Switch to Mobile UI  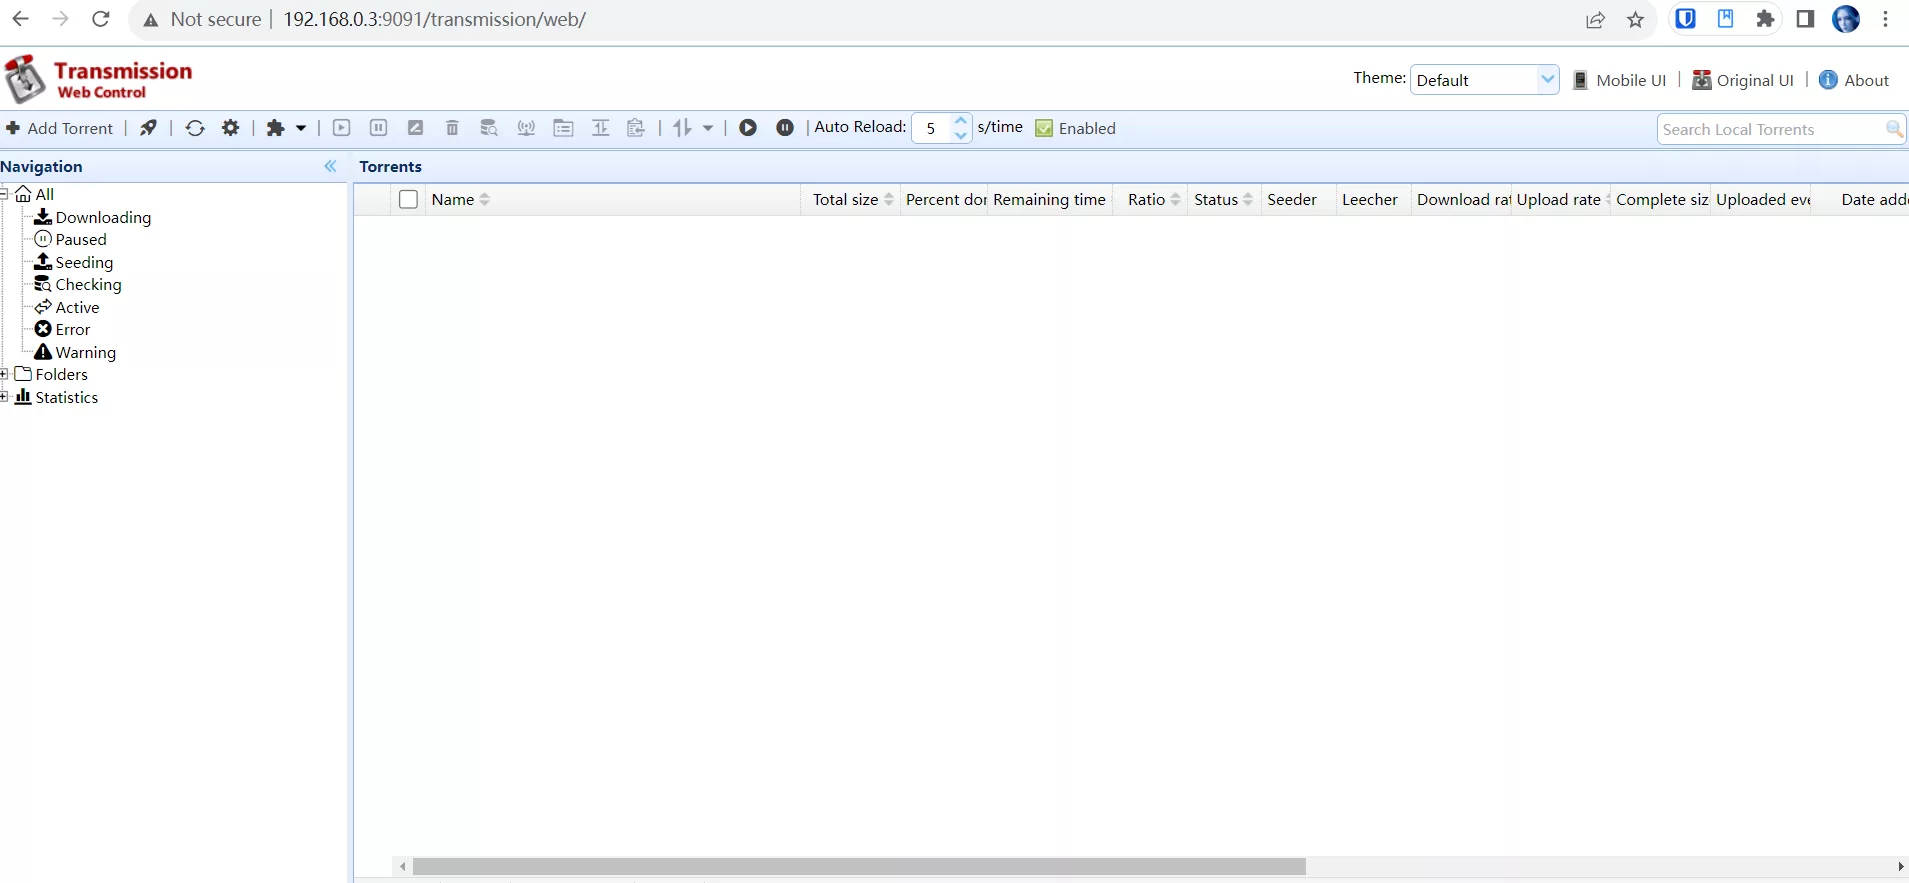pyautogui.click(x=1620, y=80)
